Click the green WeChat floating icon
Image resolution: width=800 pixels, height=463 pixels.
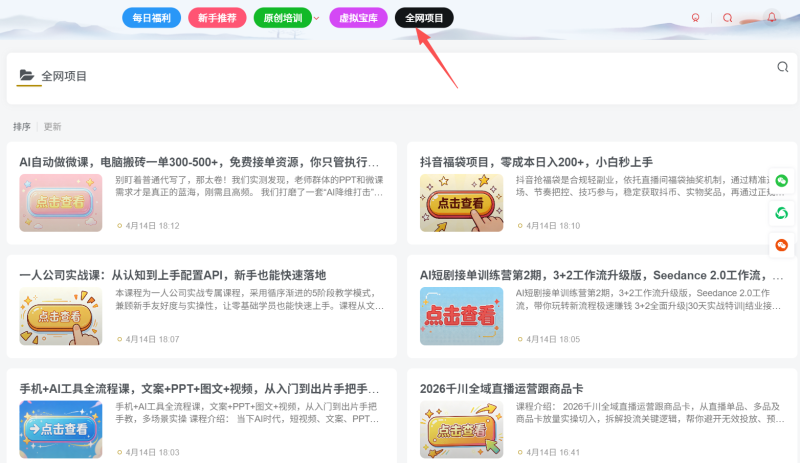click(x=783, y=181)
